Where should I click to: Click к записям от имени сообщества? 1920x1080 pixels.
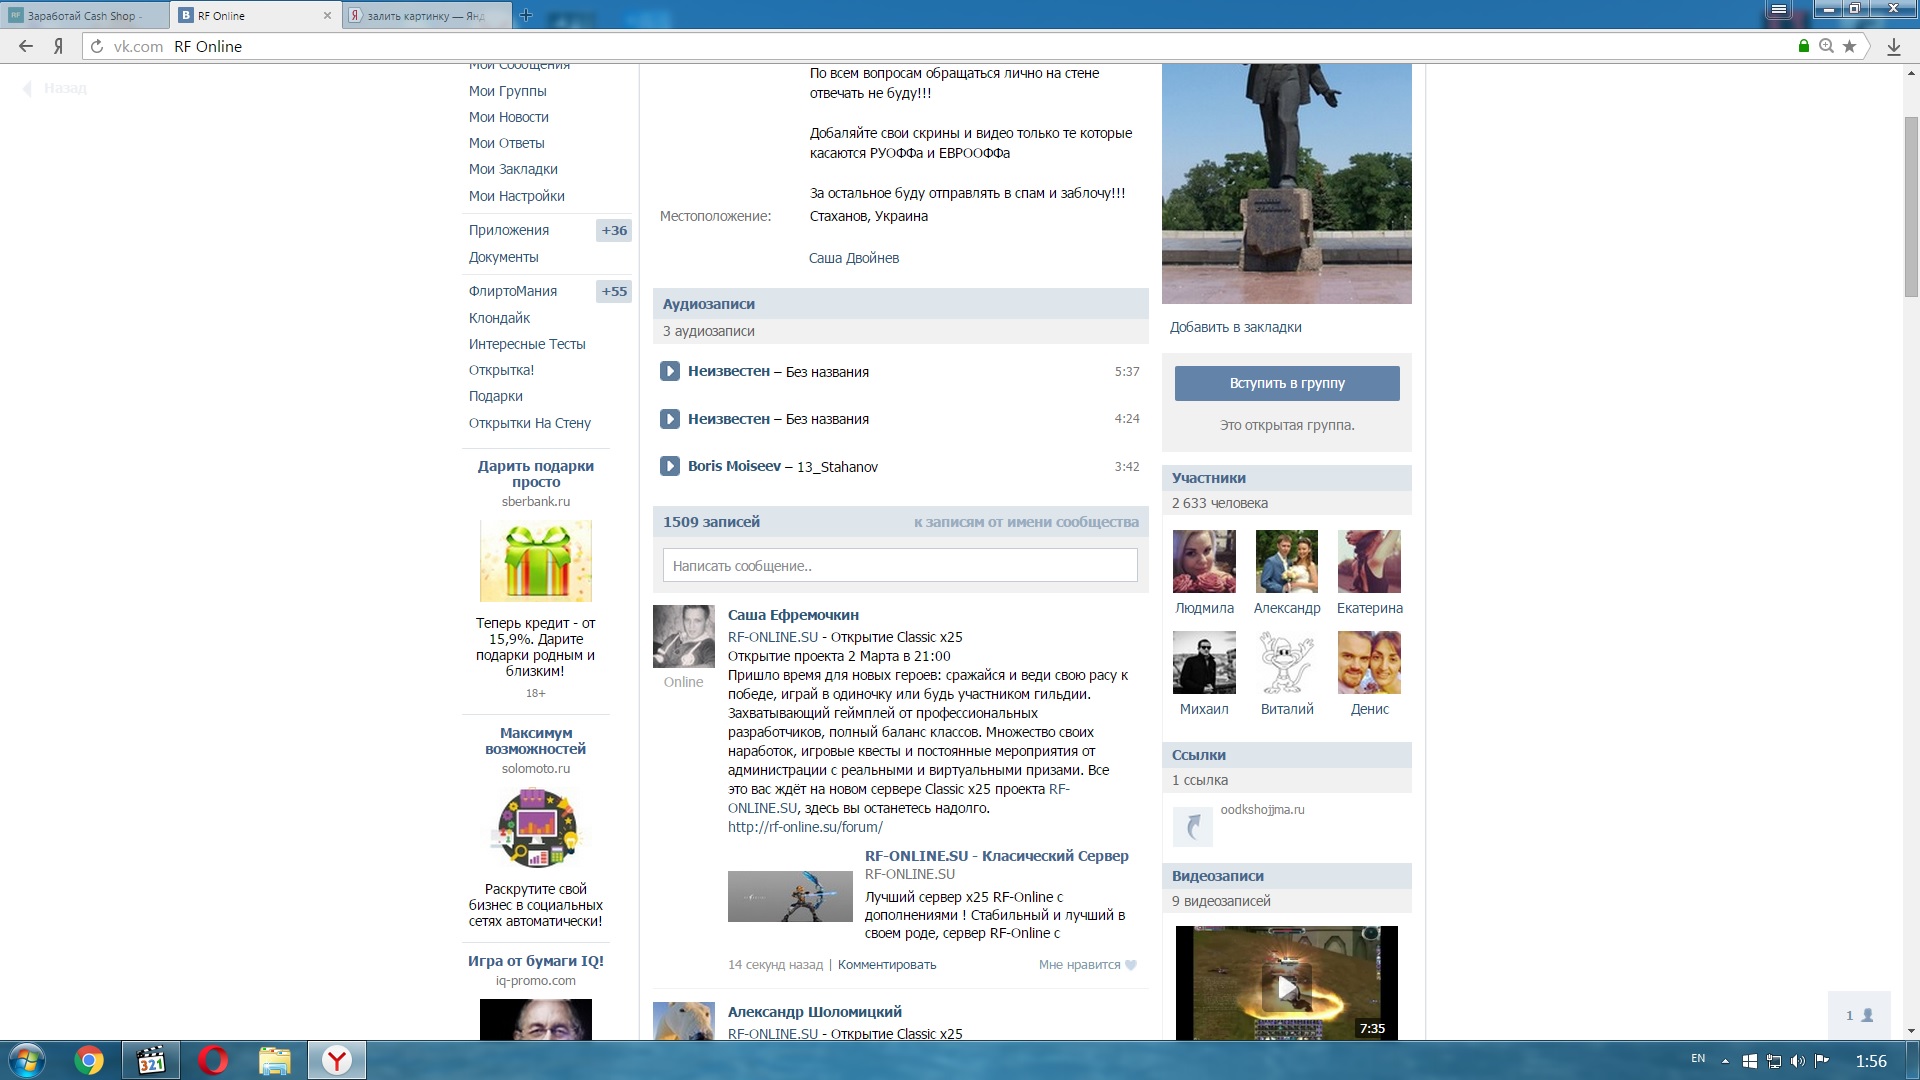pos(1026,522)
